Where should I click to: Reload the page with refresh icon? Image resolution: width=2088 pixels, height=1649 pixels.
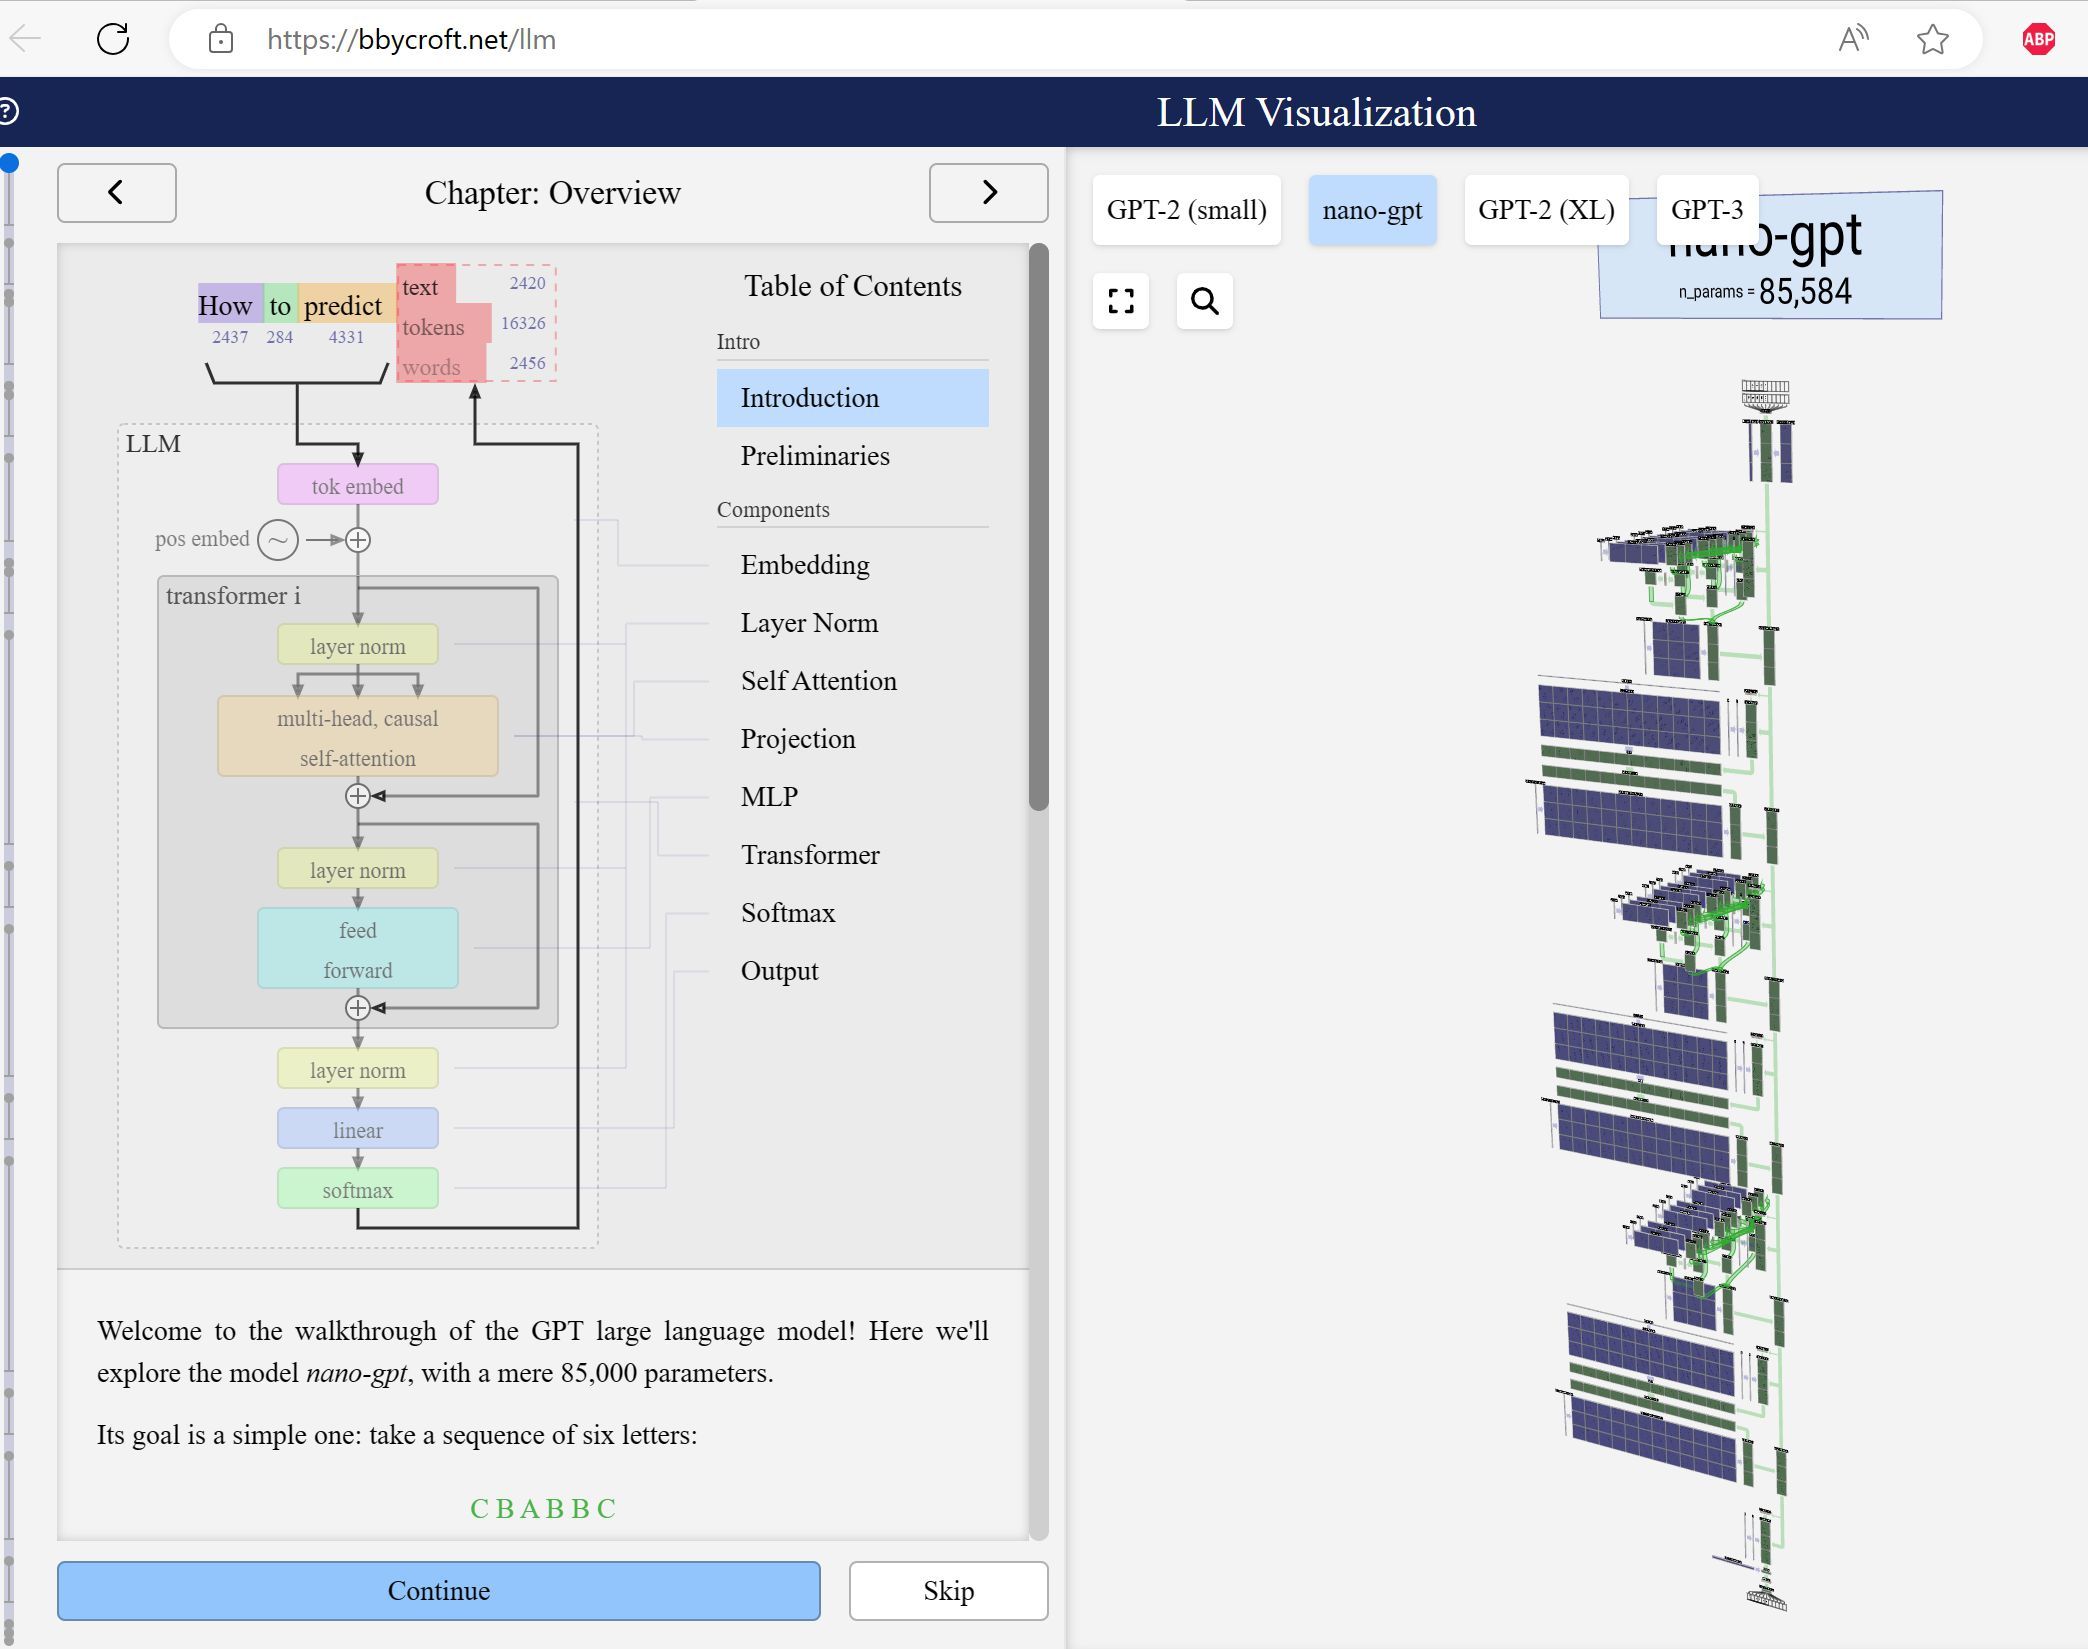tap(113, 39)
